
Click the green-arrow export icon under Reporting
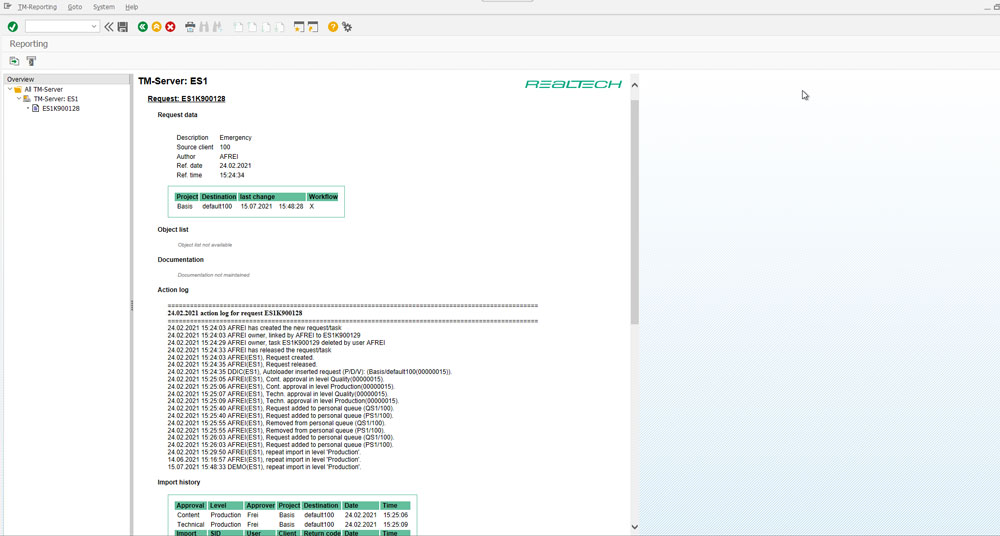pyautogui.click(x=14, y=61)
